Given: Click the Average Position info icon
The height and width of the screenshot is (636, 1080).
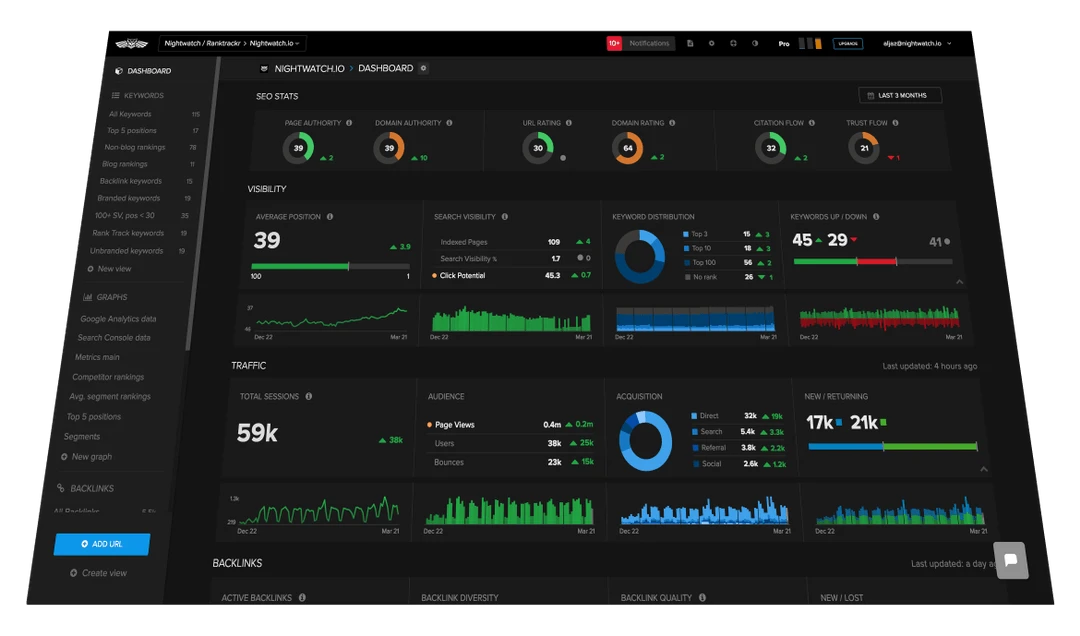Looking at the screenshot, I should click(330, 217).
